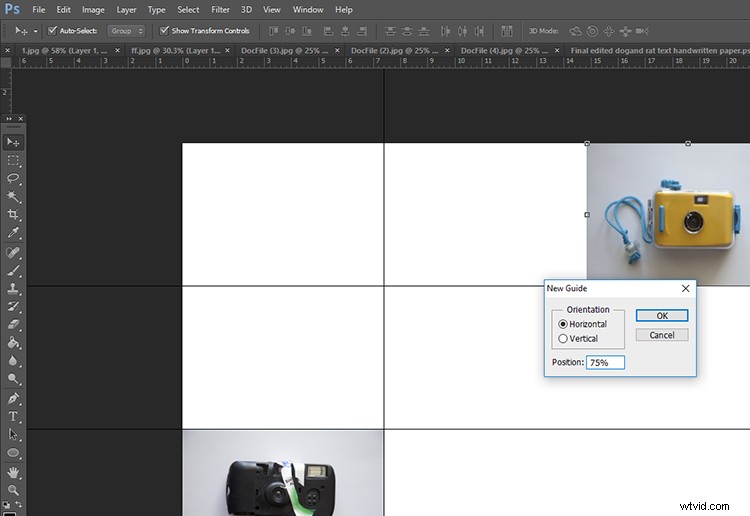Click align left edges icon
The image size is (750, 516).
pos(328,31)
